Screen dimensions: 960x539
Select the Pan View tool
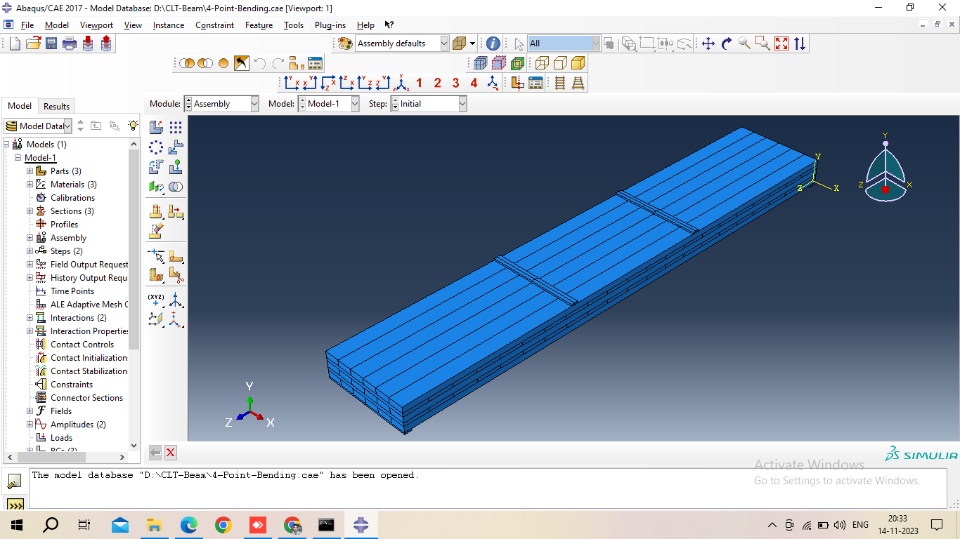click(708, 43)
